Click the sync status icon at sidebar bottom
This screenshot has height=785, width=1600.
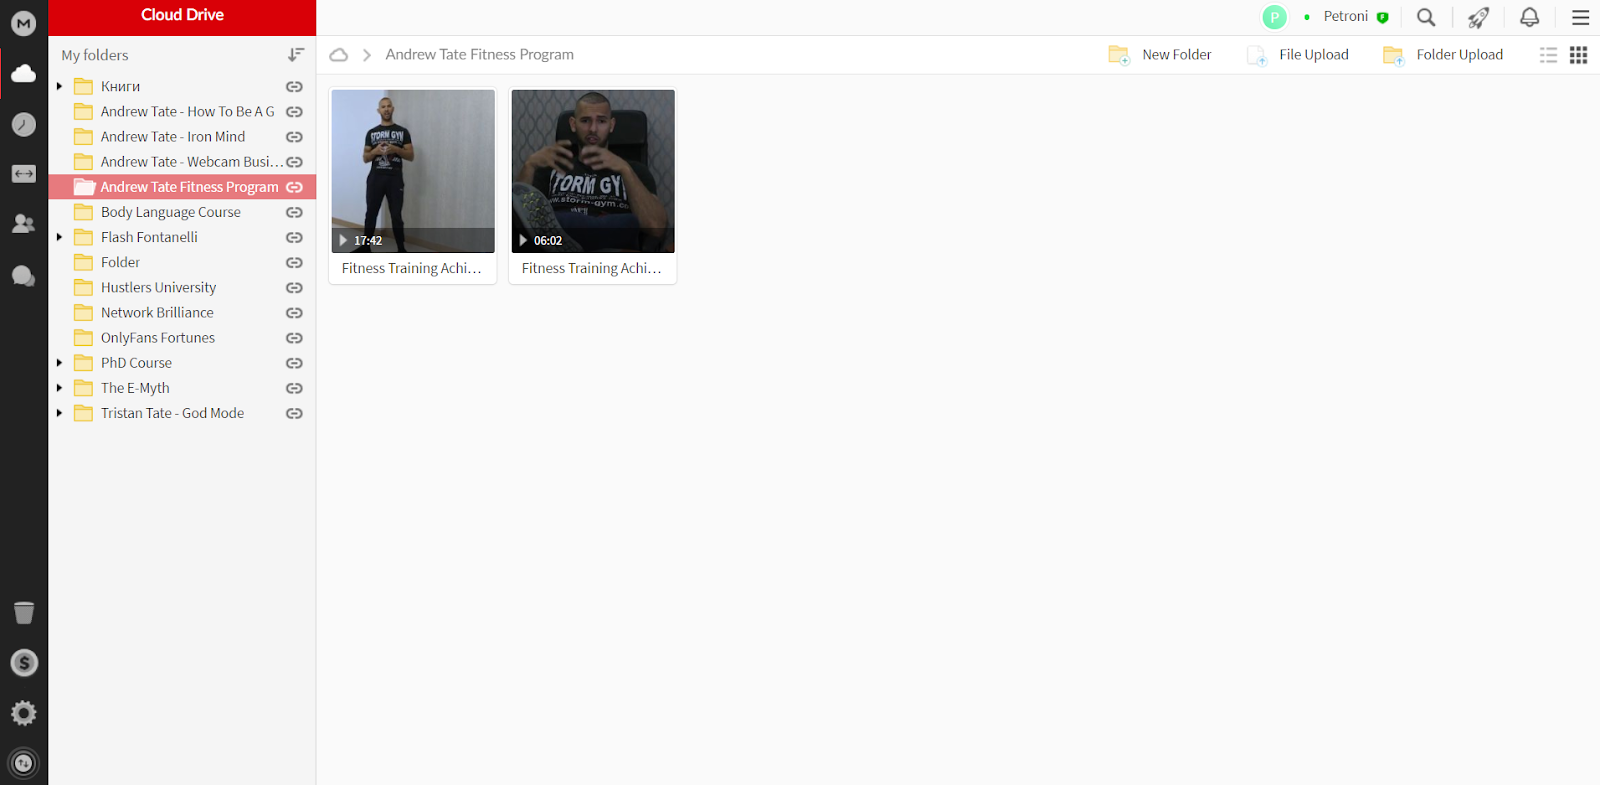24,763
